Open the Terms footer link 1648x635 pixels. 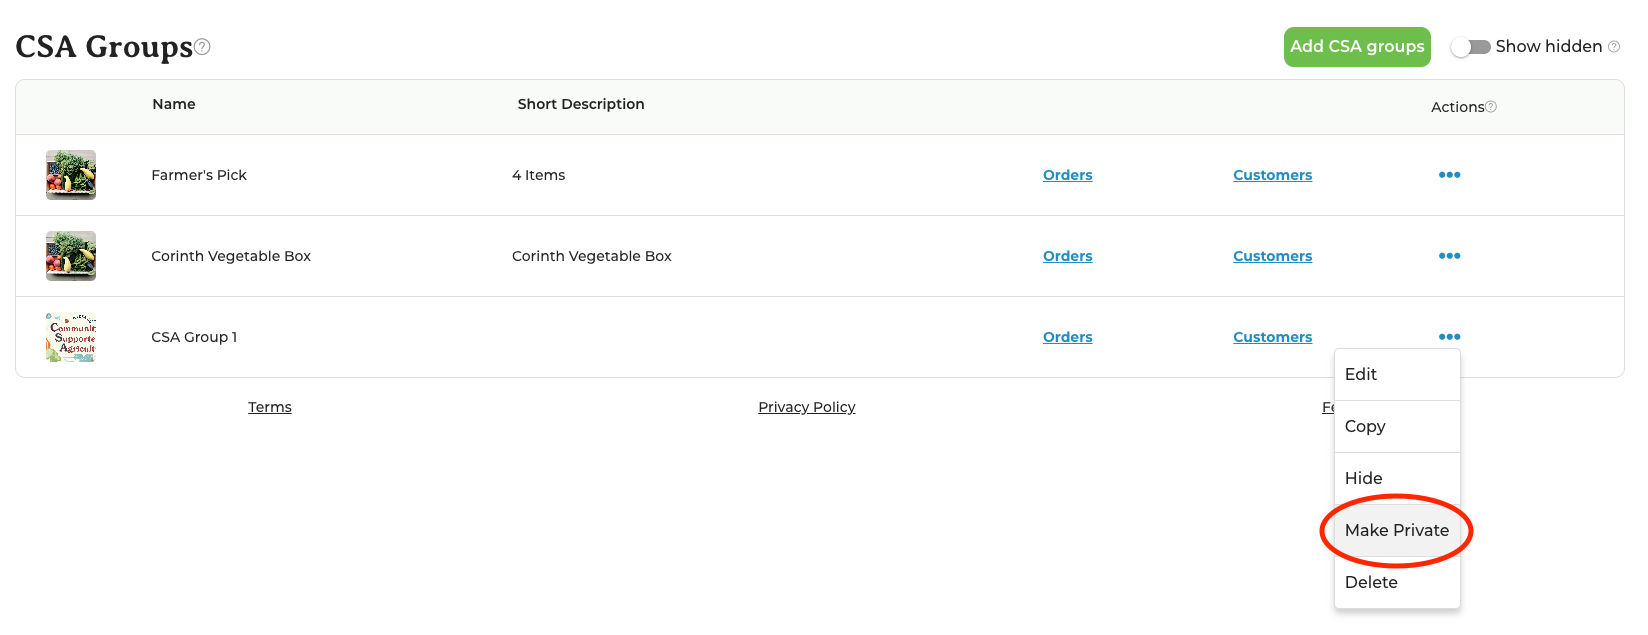pos(270,407)
